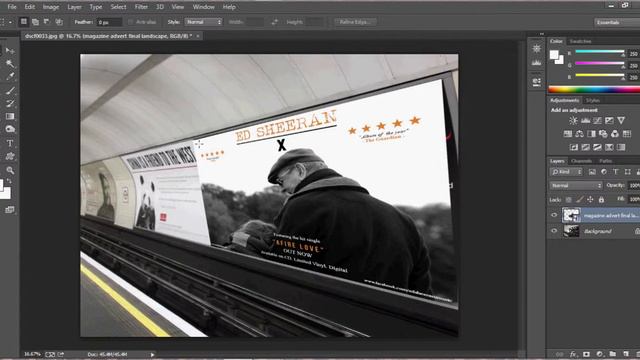Add a Channel Mixer adjustment

pos(615,134)
